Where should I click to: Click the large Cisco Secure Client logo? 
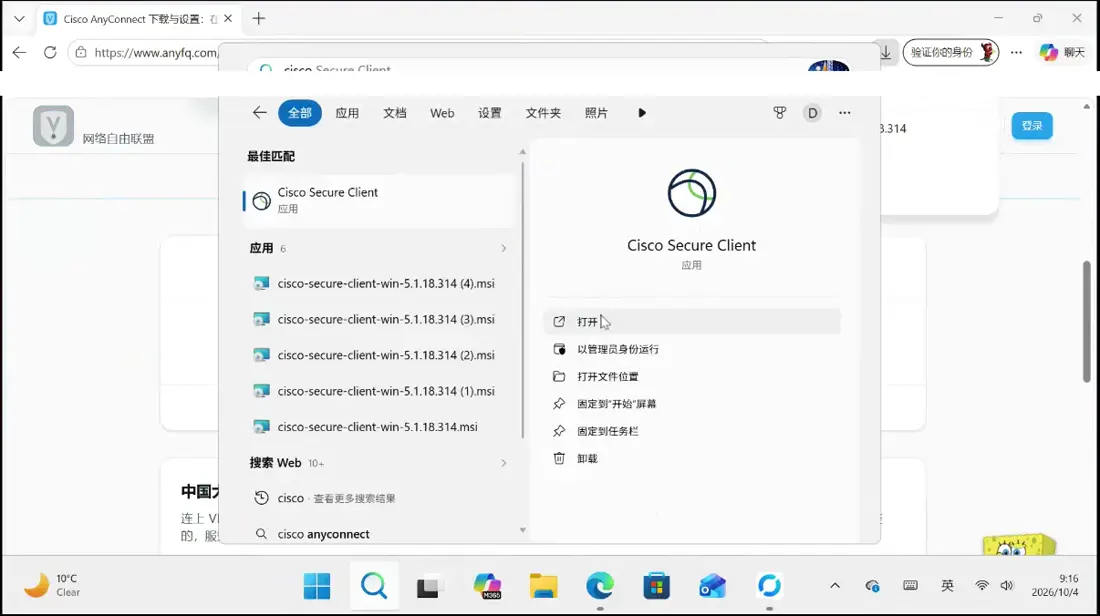692,193
